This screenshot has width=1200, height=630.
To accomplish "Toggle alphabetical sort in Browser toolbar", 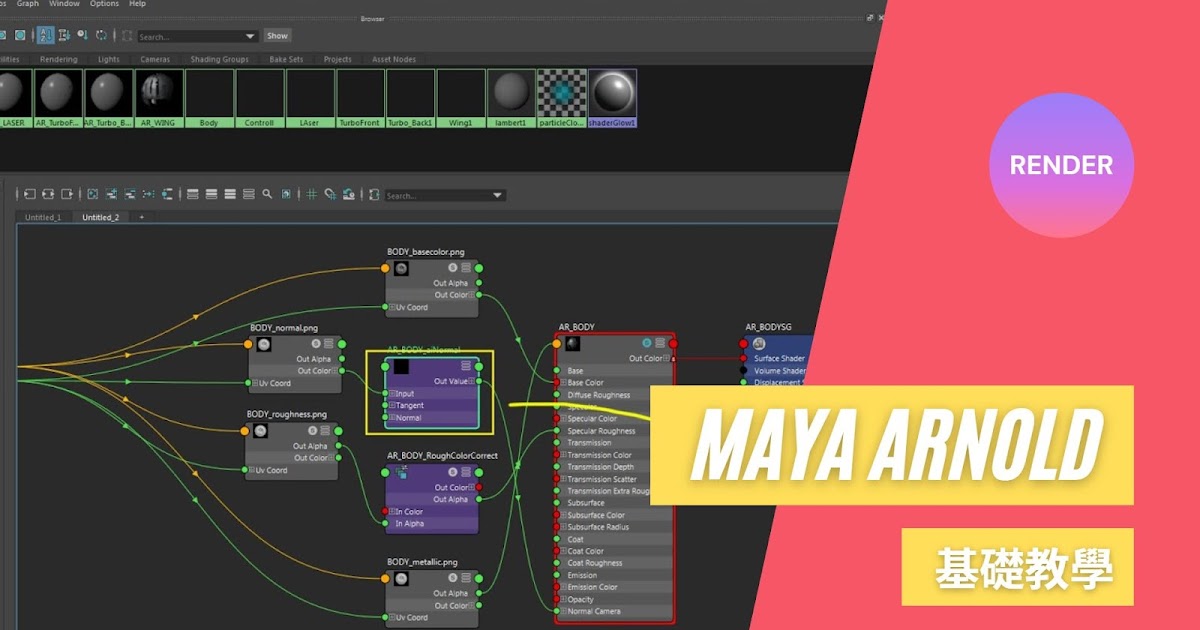I will click(x=46, y=36).
